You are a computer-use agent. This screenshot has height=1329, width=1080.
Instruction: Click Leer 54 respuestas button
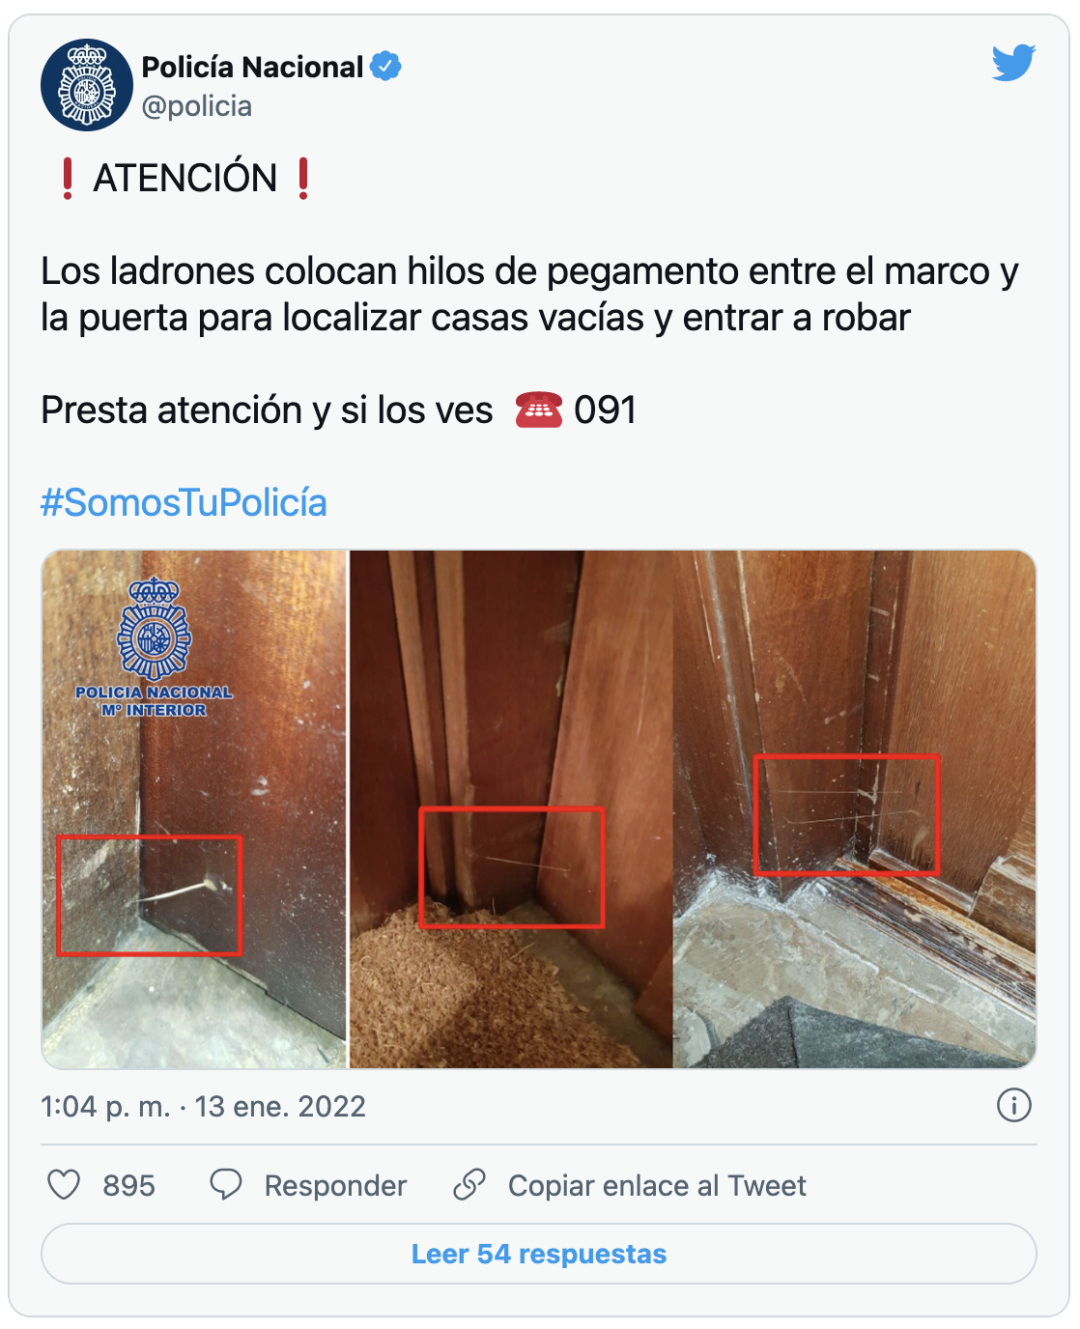[x=539, y=1254]
